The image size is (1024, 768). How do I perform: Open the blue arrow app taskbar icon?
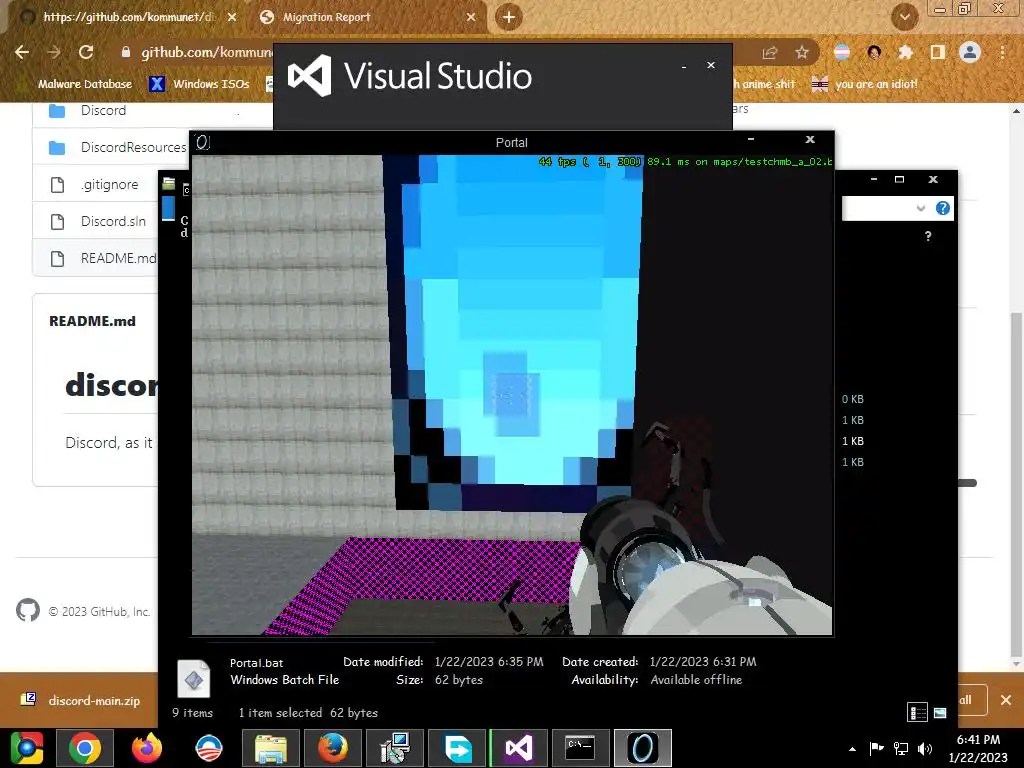(x=457, y=748)
